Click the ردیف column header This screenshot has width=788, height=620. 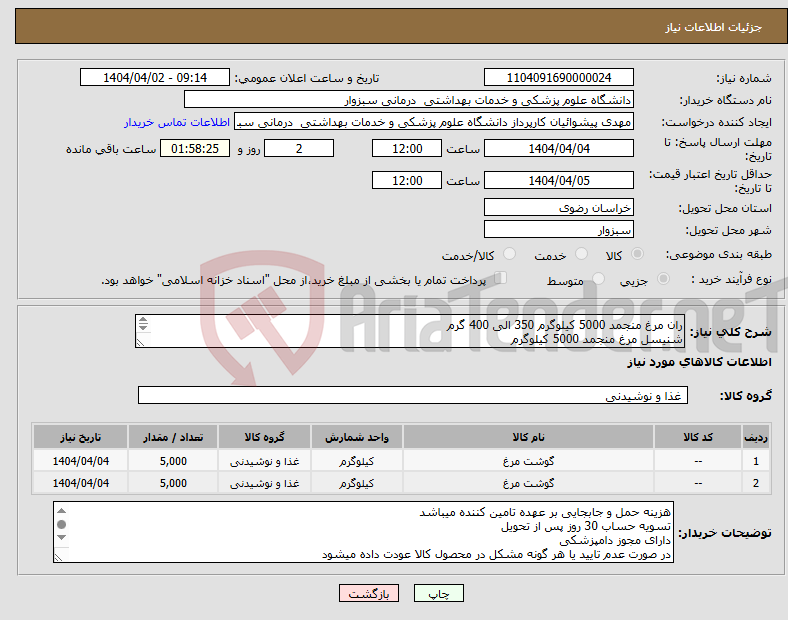click(x=756, y=437)
